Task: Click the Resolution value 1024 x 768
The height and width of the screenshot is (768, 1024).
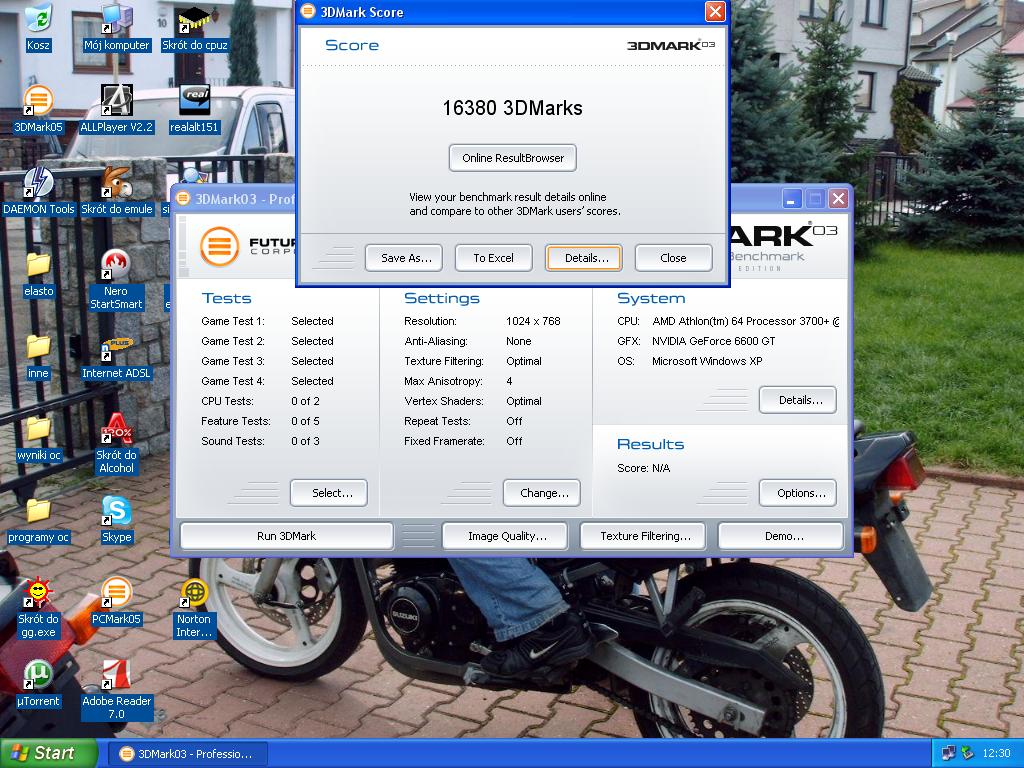Action: (x=534, y=321)
